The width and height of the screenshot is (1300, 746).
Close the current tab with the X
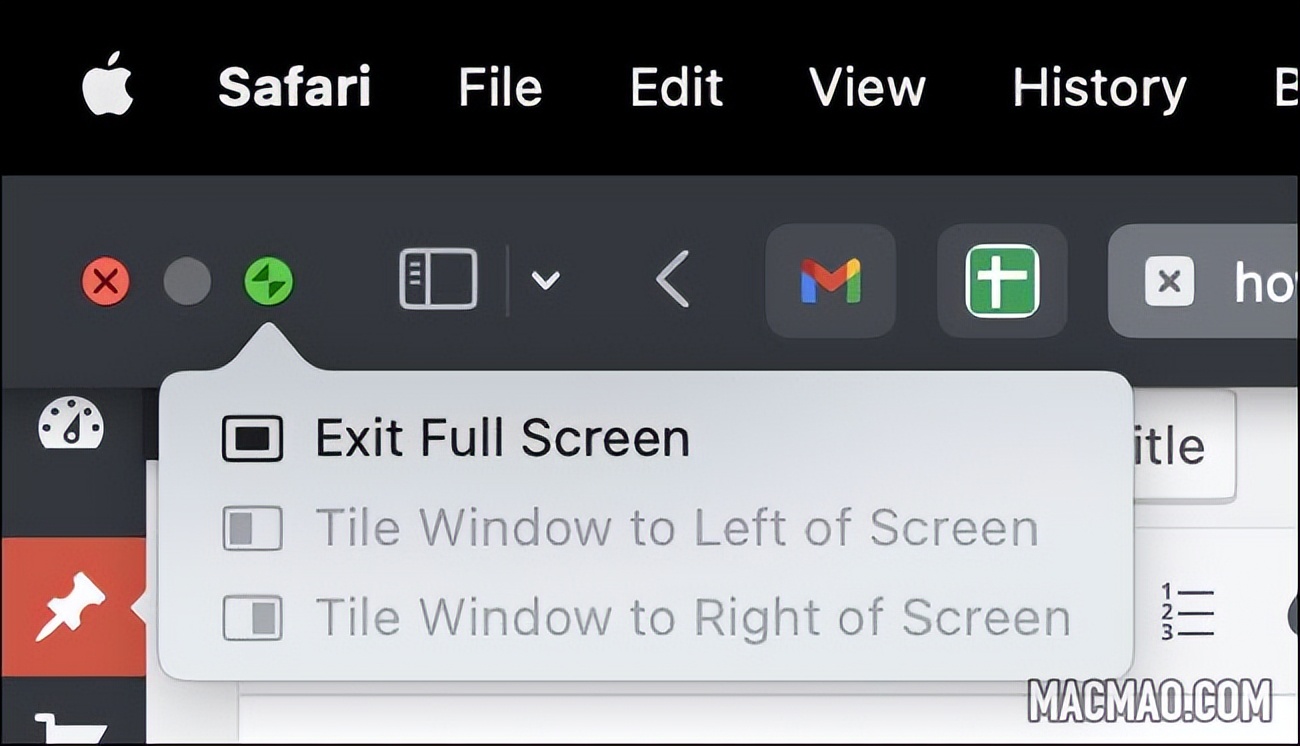[x=1169, y=281]
